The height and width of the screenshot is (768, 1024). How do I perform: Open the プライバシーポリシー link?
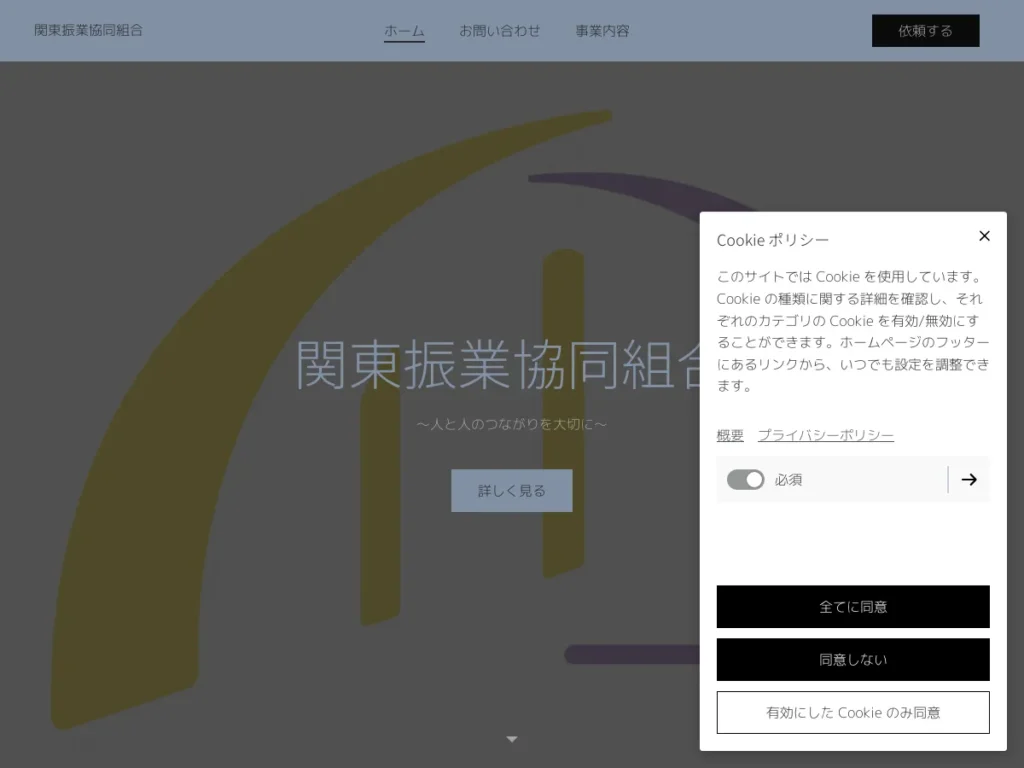825,435
